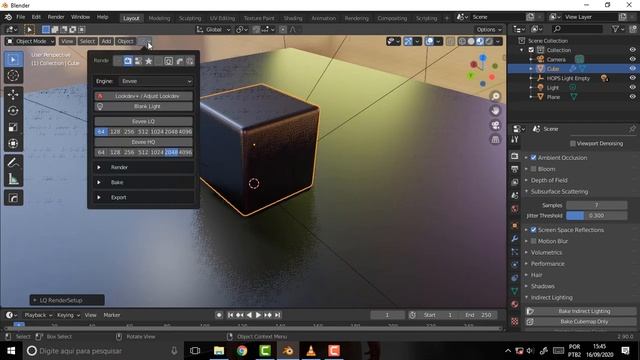Adjust Jitter Threshold slider
This screenshot has width=640, height=360.
[x=596, y=216]
